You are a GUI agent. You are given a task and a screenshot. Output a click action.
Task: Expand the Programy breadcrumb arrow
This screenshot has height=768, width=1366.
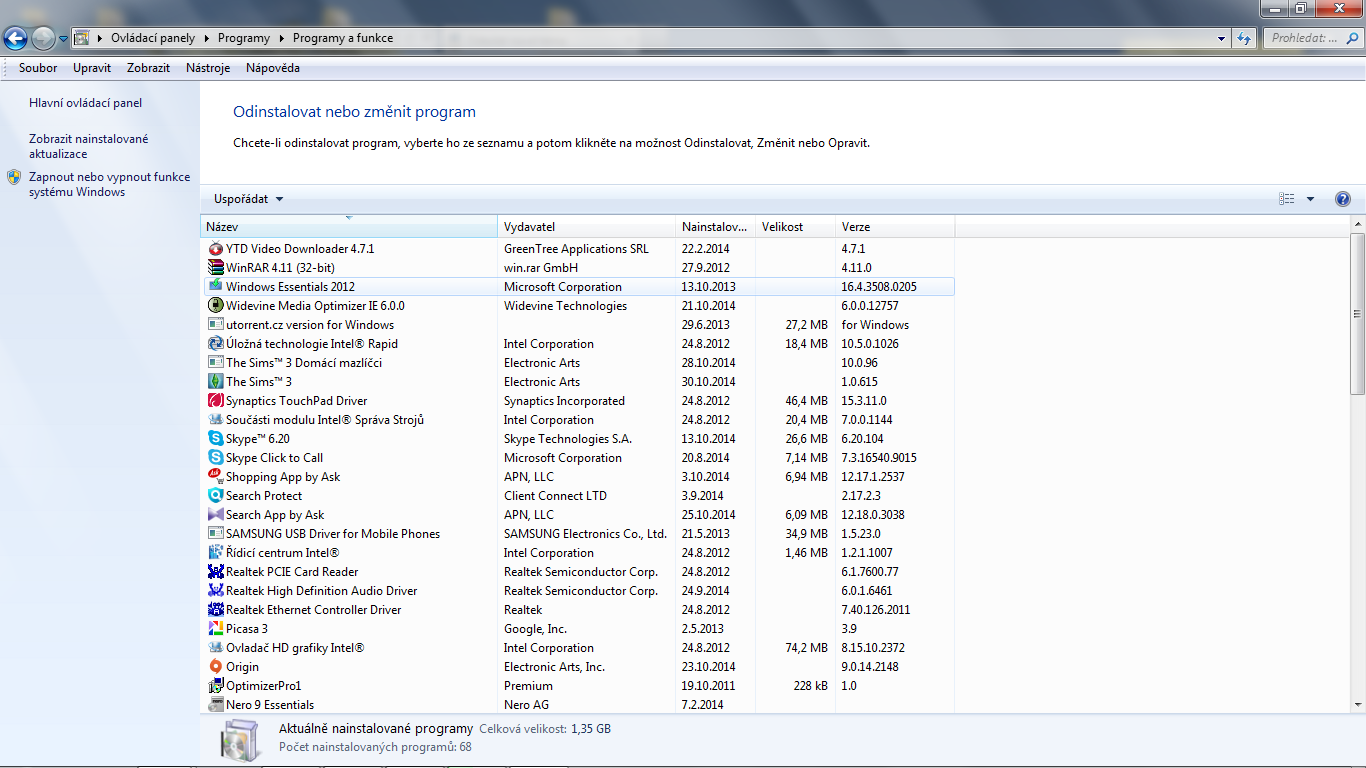281,39
